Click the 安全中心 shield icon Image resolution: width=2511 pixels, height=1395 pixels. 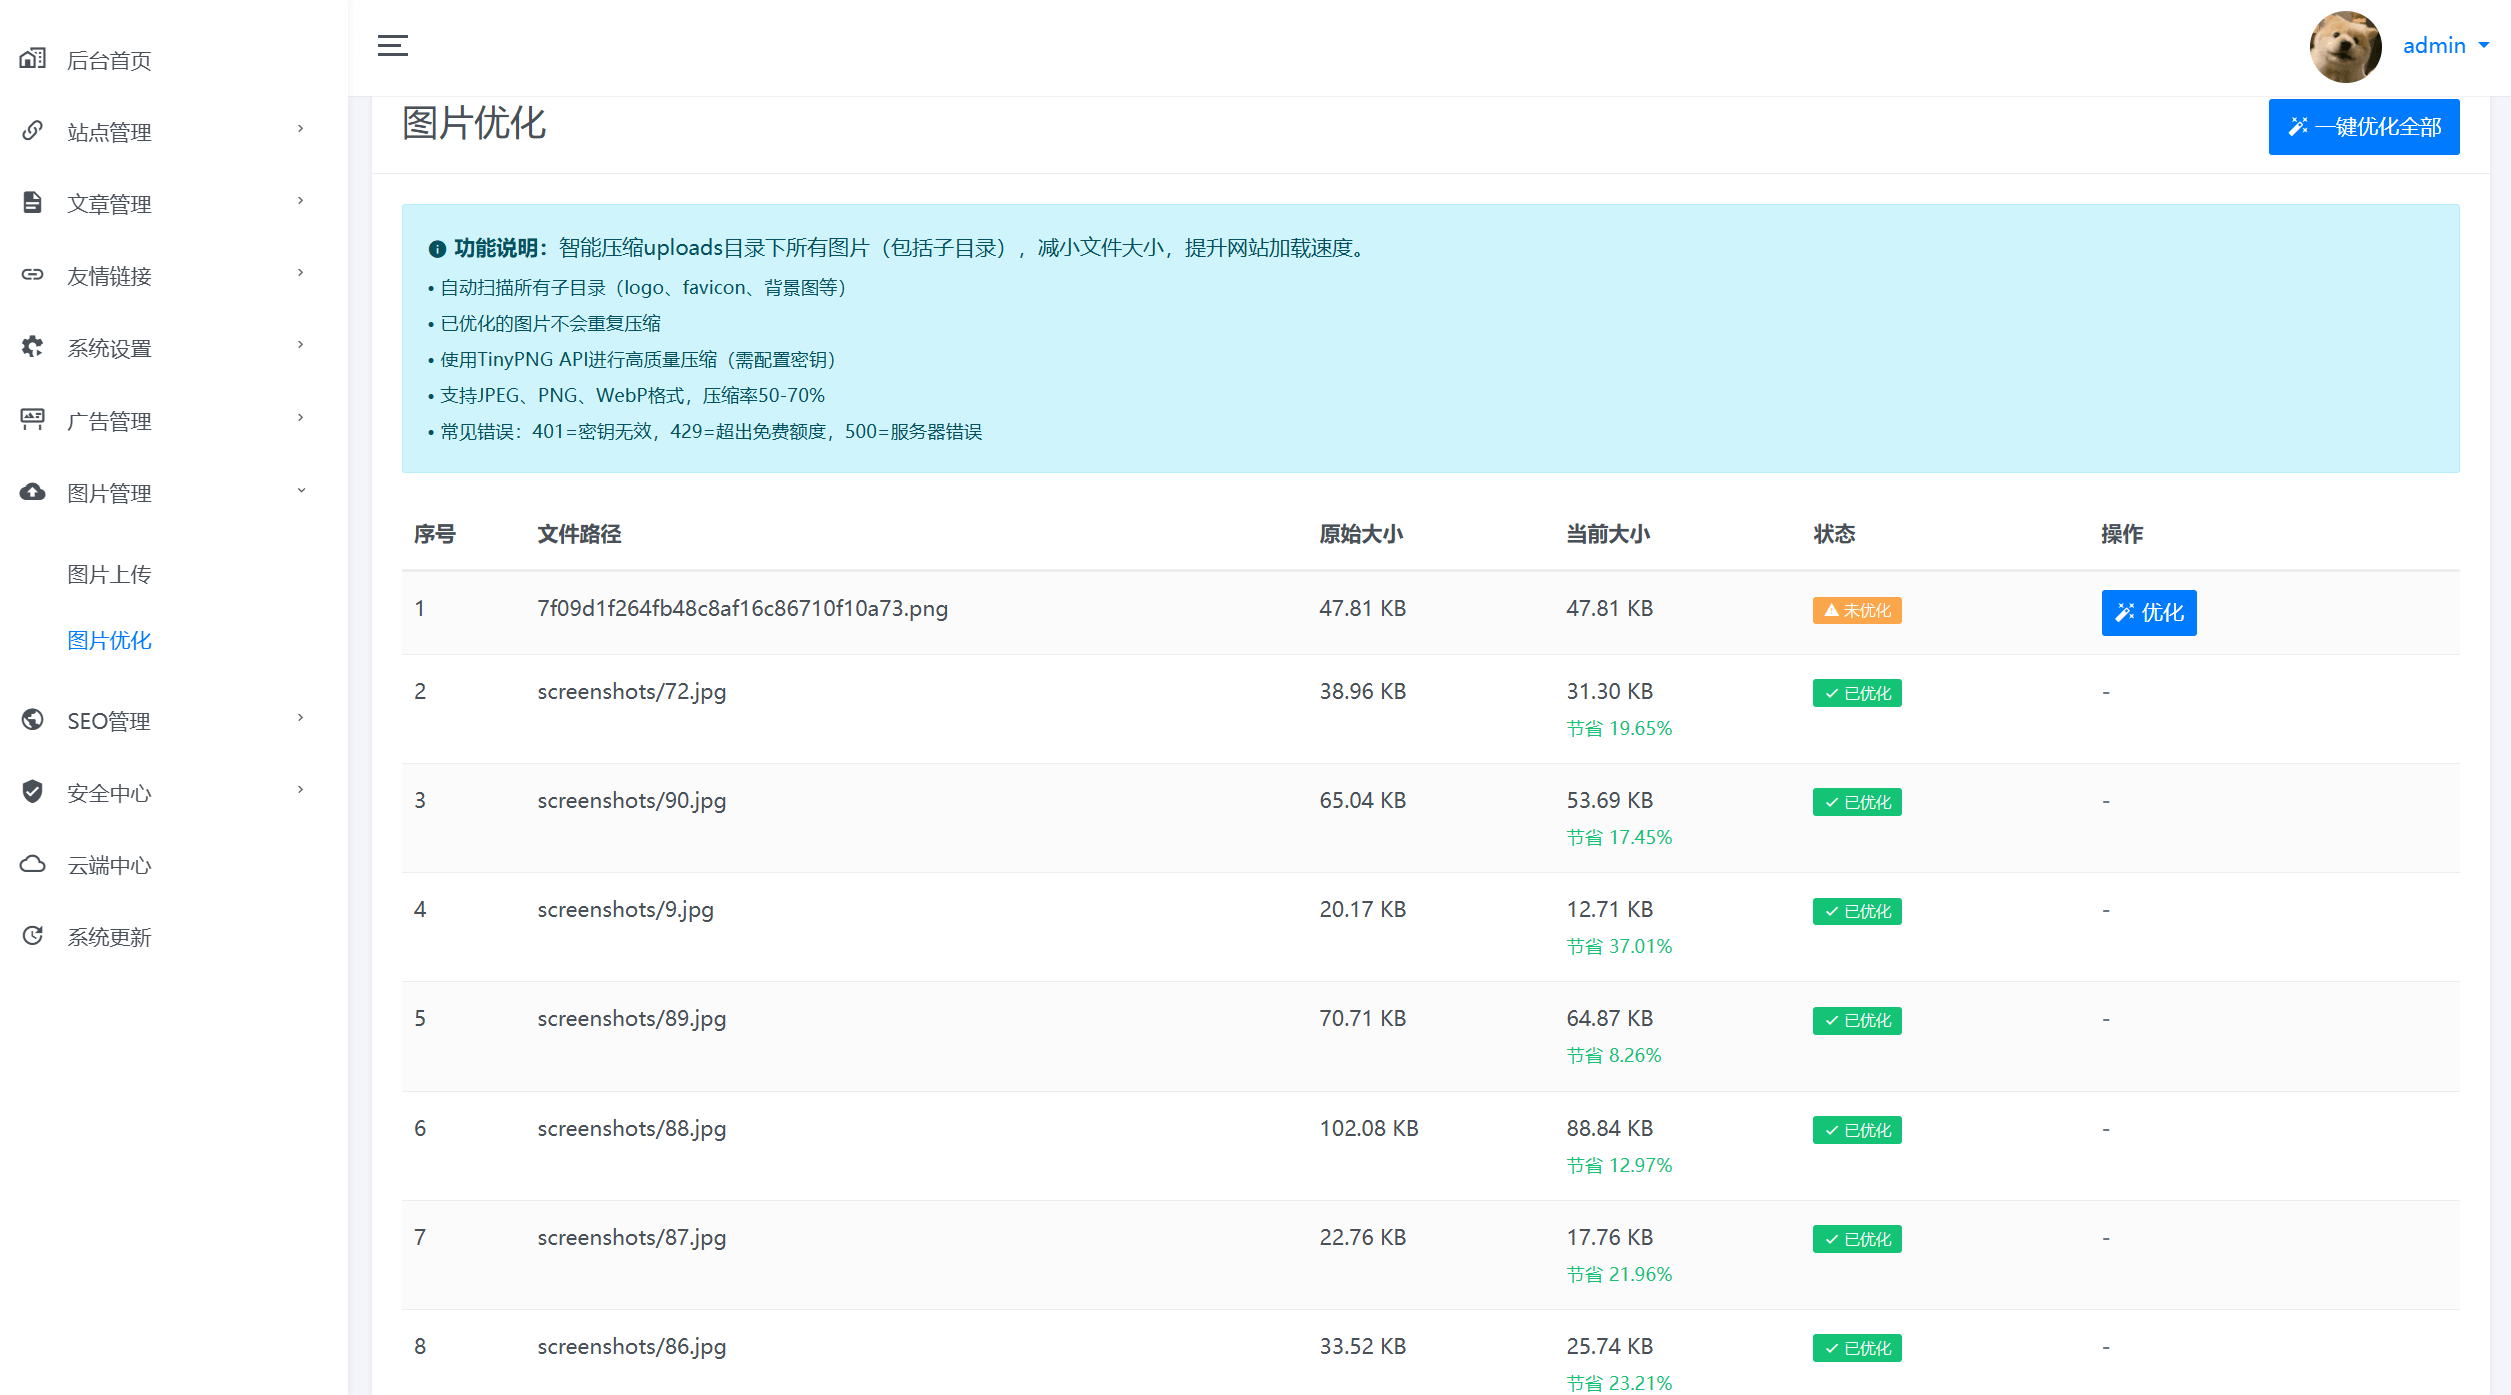click(x=32, y=792)
